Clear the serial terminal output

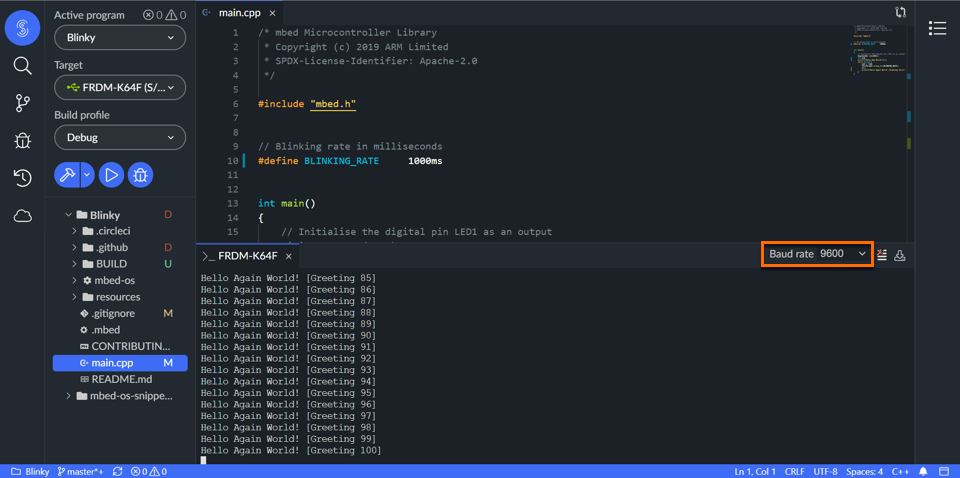click(x=882, y=255)
